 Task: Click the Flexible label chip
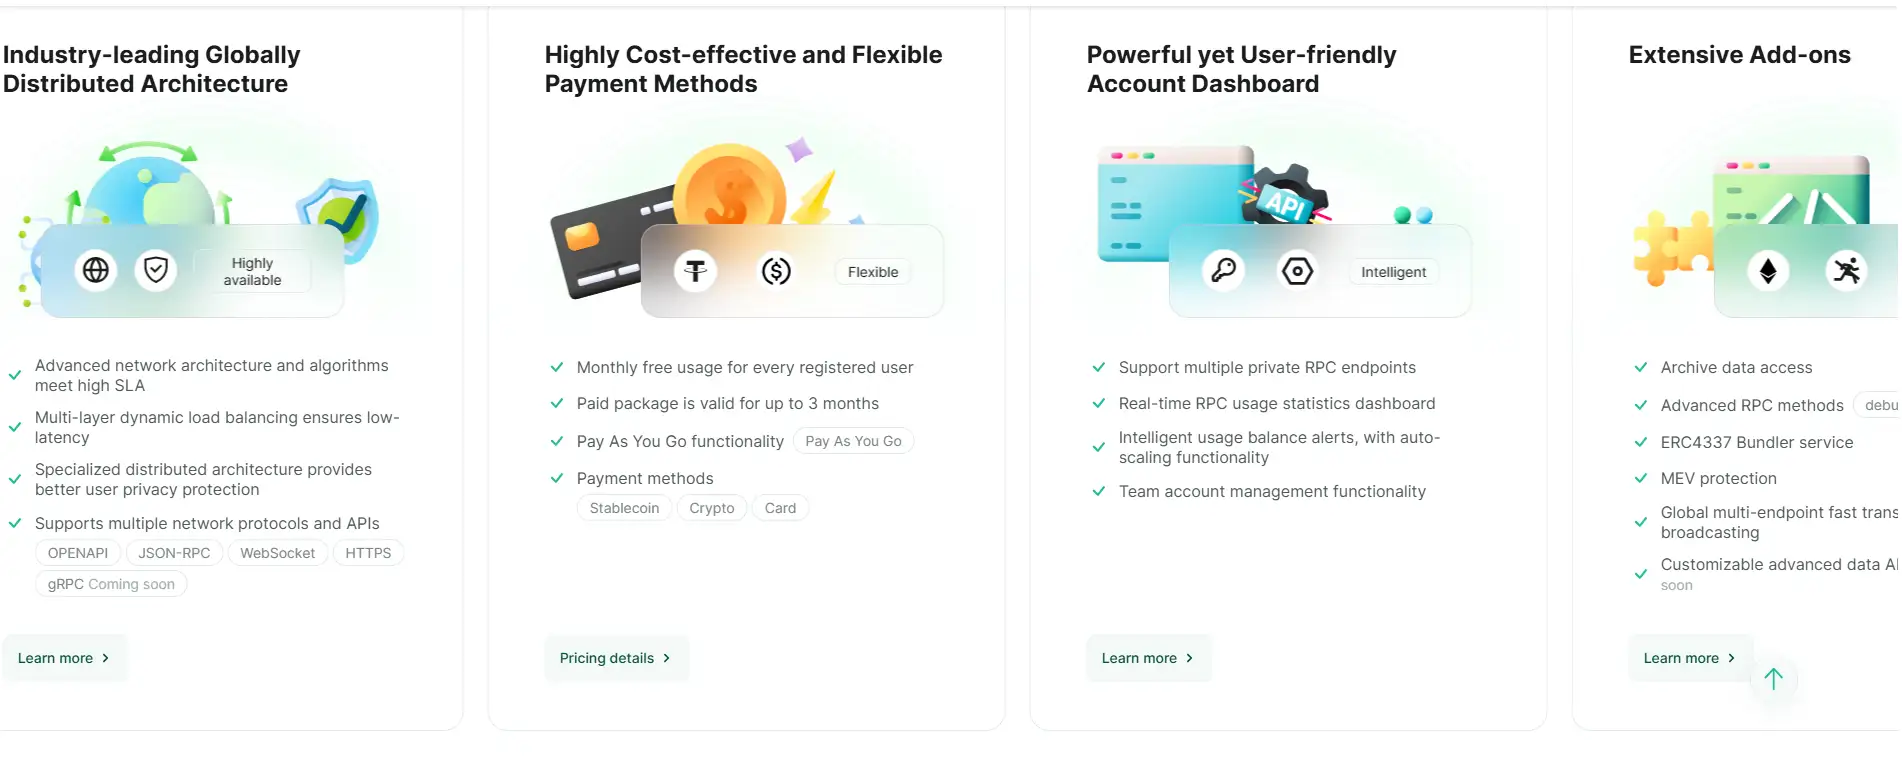pos(873,272)
